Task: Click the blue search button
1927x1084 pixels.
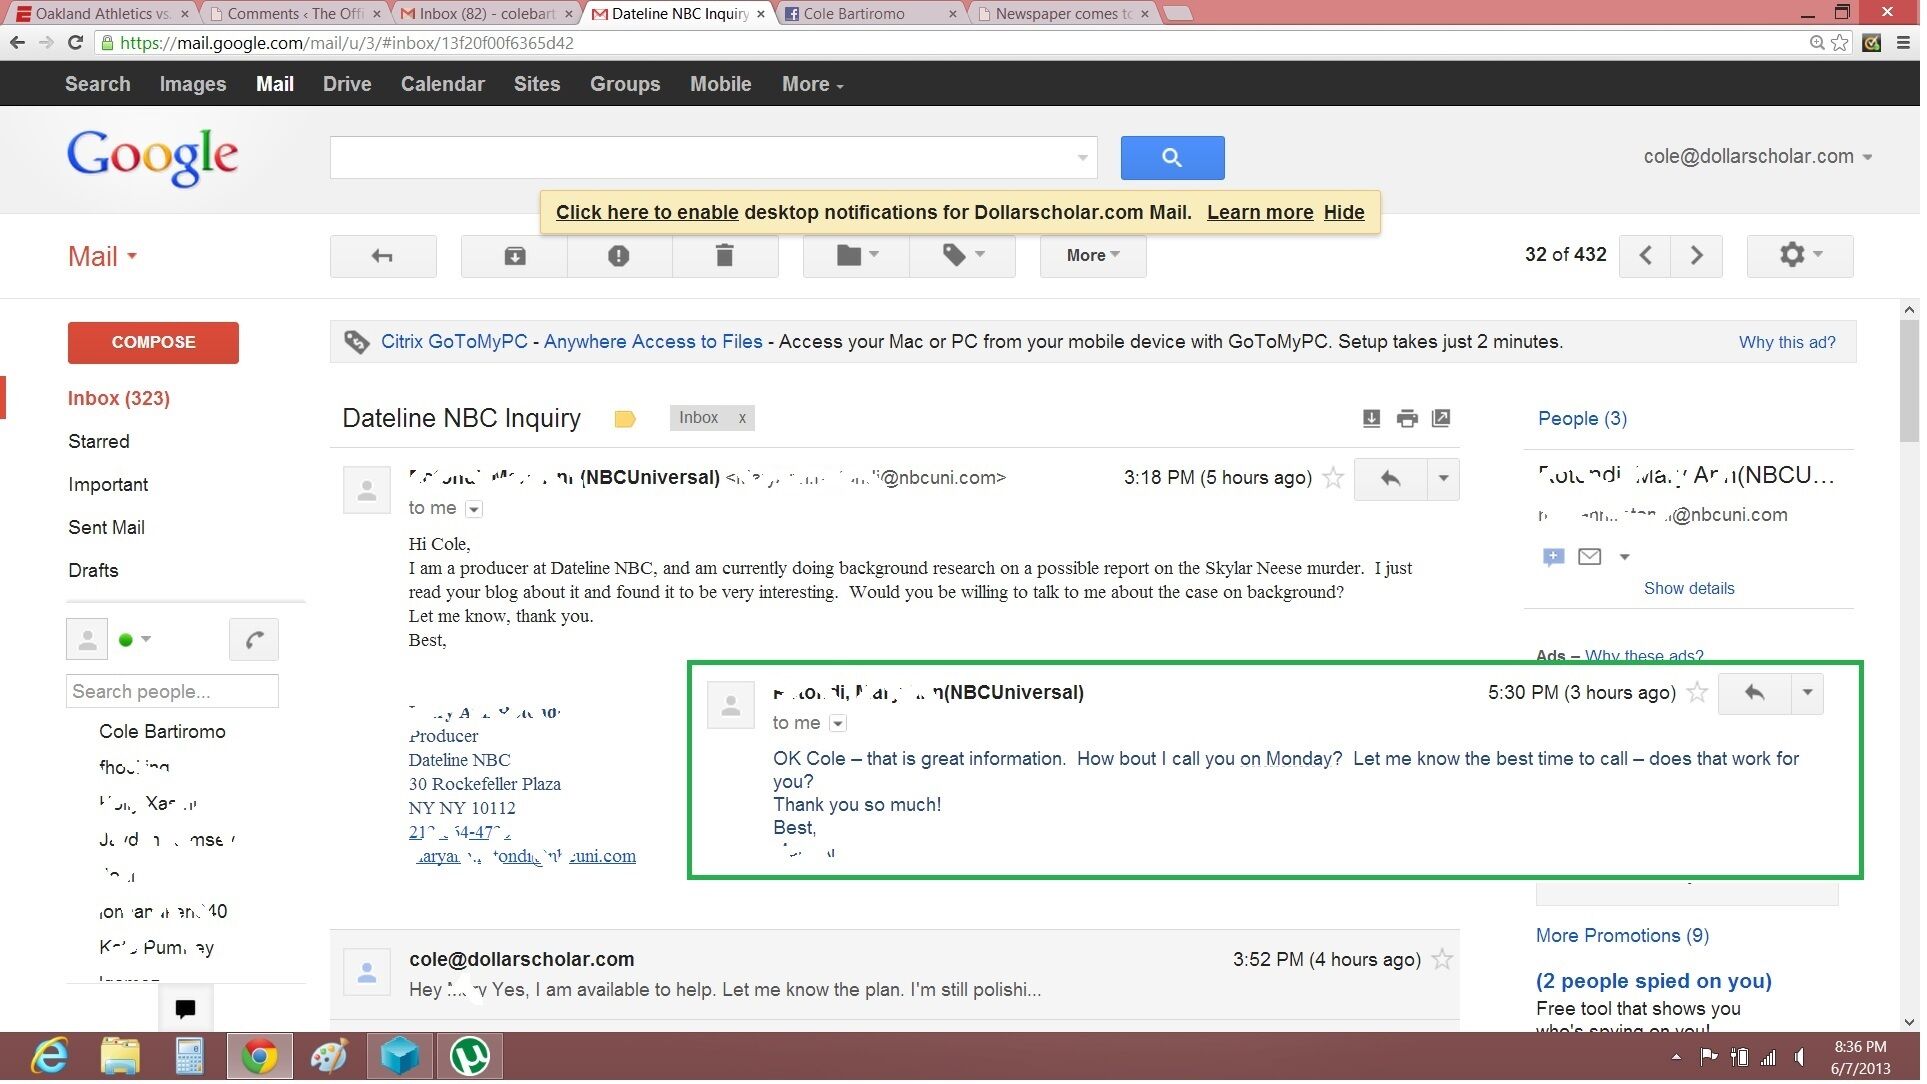Action: (1177, 158)
